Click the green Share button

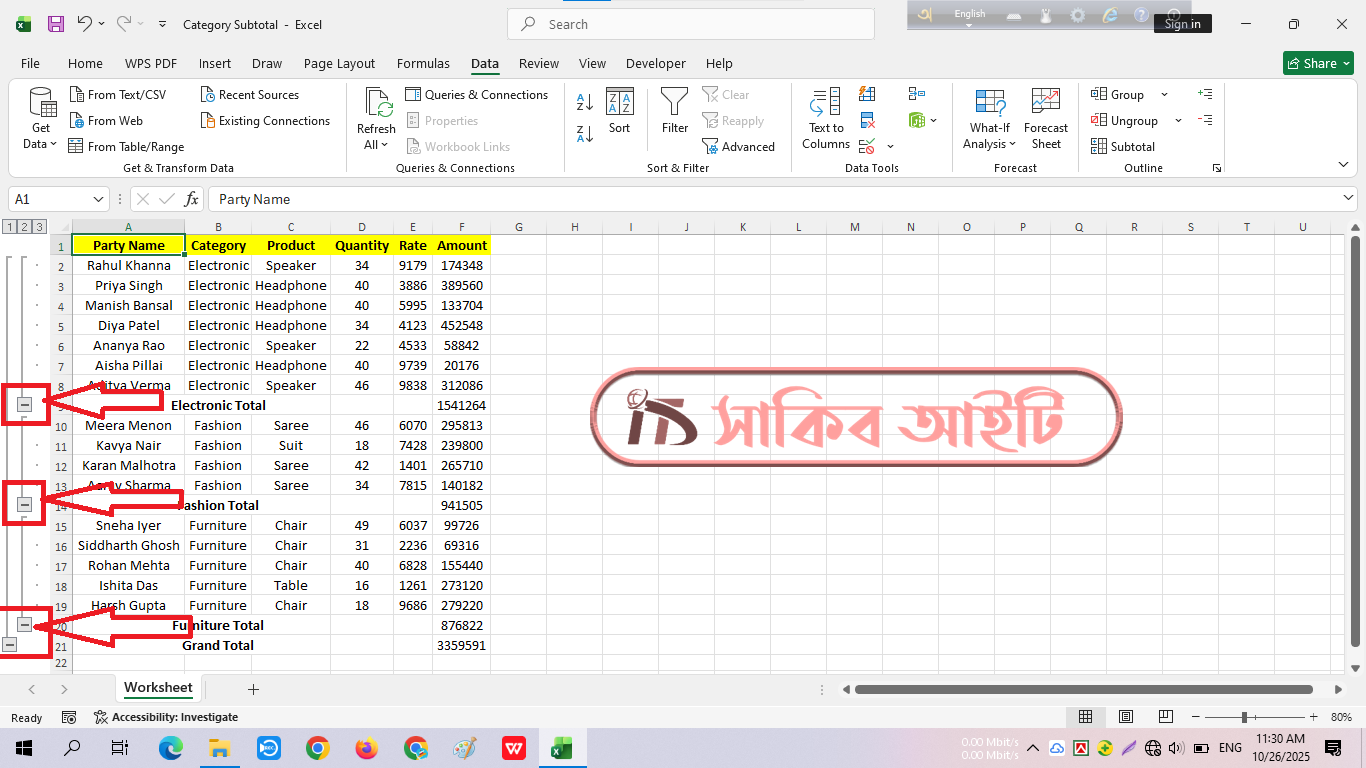click(1318, 63)
